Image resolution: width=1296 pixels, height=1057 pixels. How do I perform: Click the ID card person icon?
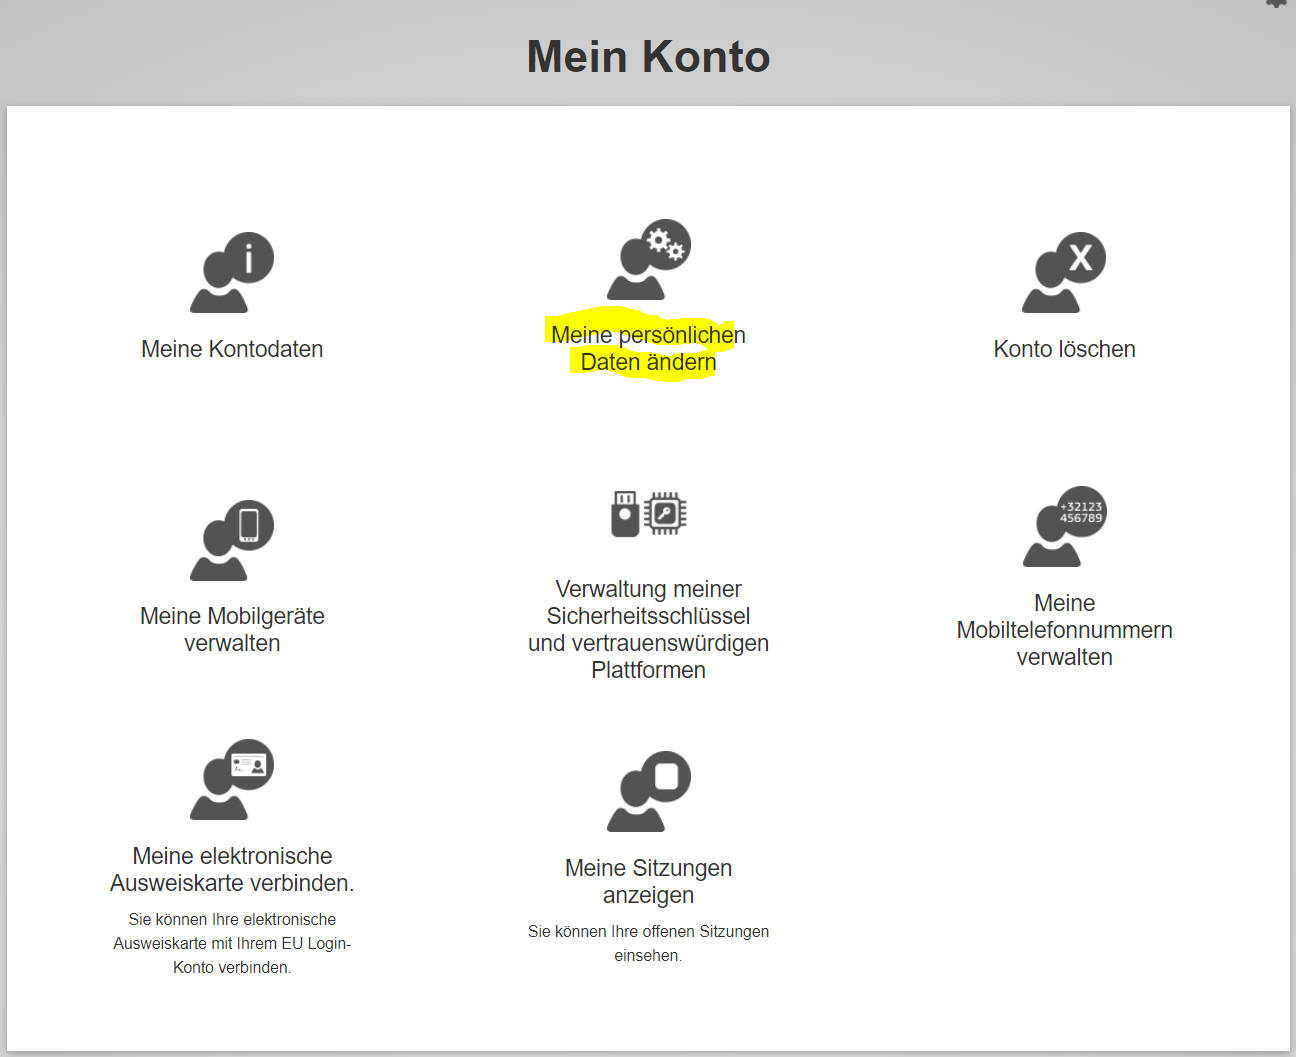tap(232, 780)
